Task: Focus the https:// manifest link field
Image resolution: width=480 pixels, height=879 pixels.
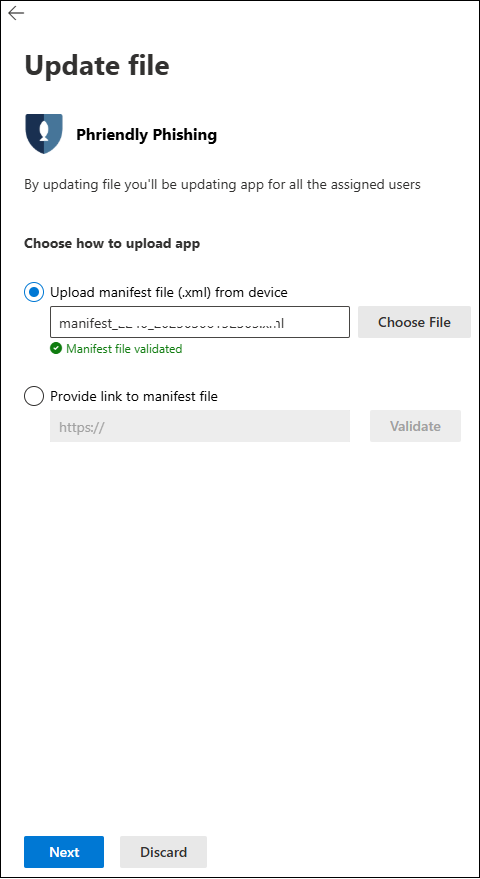Action: click(200, 426)
